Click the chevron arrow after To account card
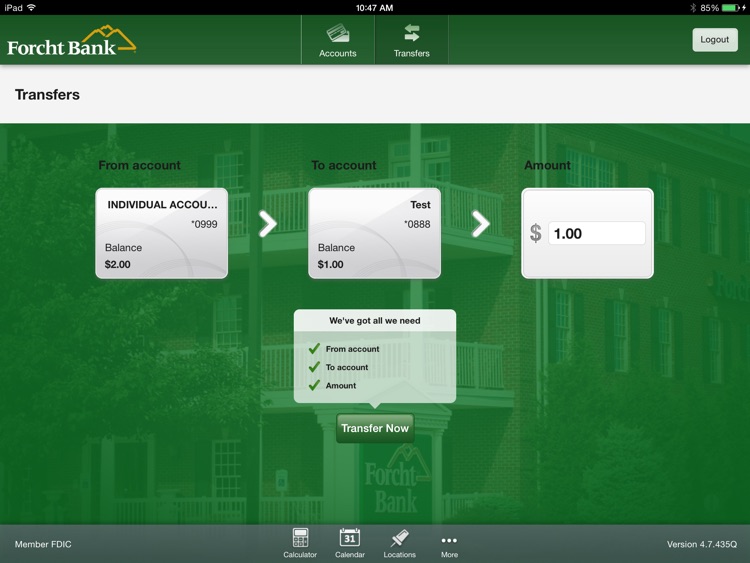The image size is (750, 563). (481, 223)
